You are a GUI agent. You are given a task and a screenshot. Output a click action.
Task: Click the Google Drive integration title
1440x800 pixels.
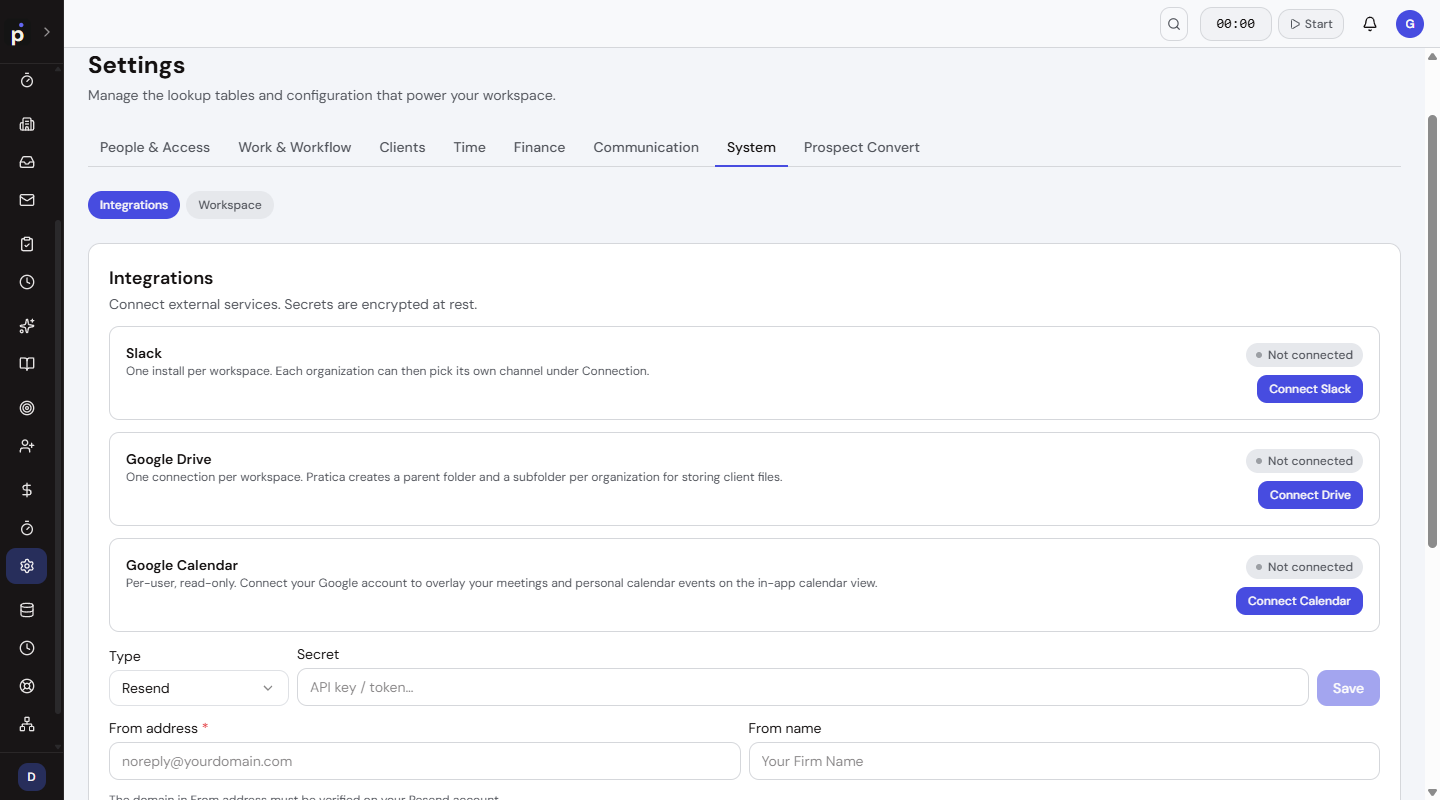(x=169, y=459)
